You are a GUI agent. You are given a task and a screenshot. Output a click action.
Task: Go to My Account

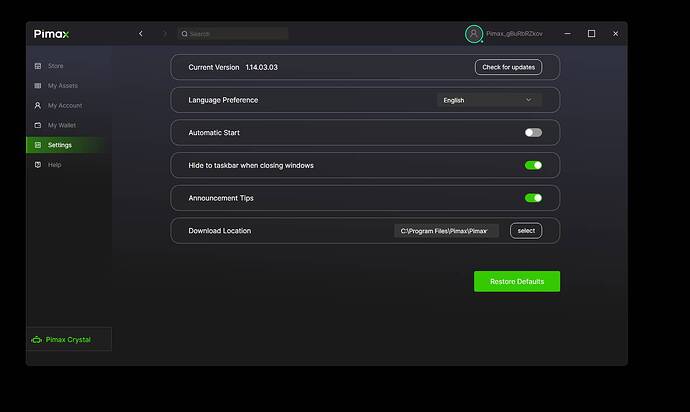(65, 106)
